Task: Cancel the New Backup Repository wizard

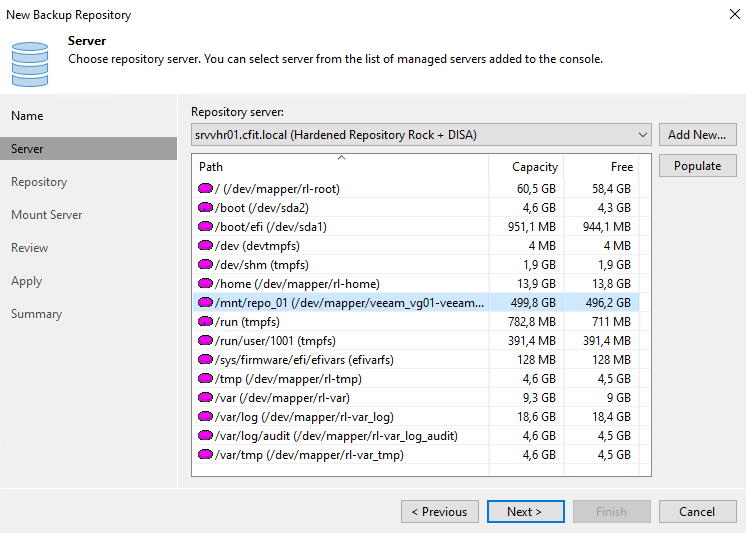Action: (x=697, y=512)
